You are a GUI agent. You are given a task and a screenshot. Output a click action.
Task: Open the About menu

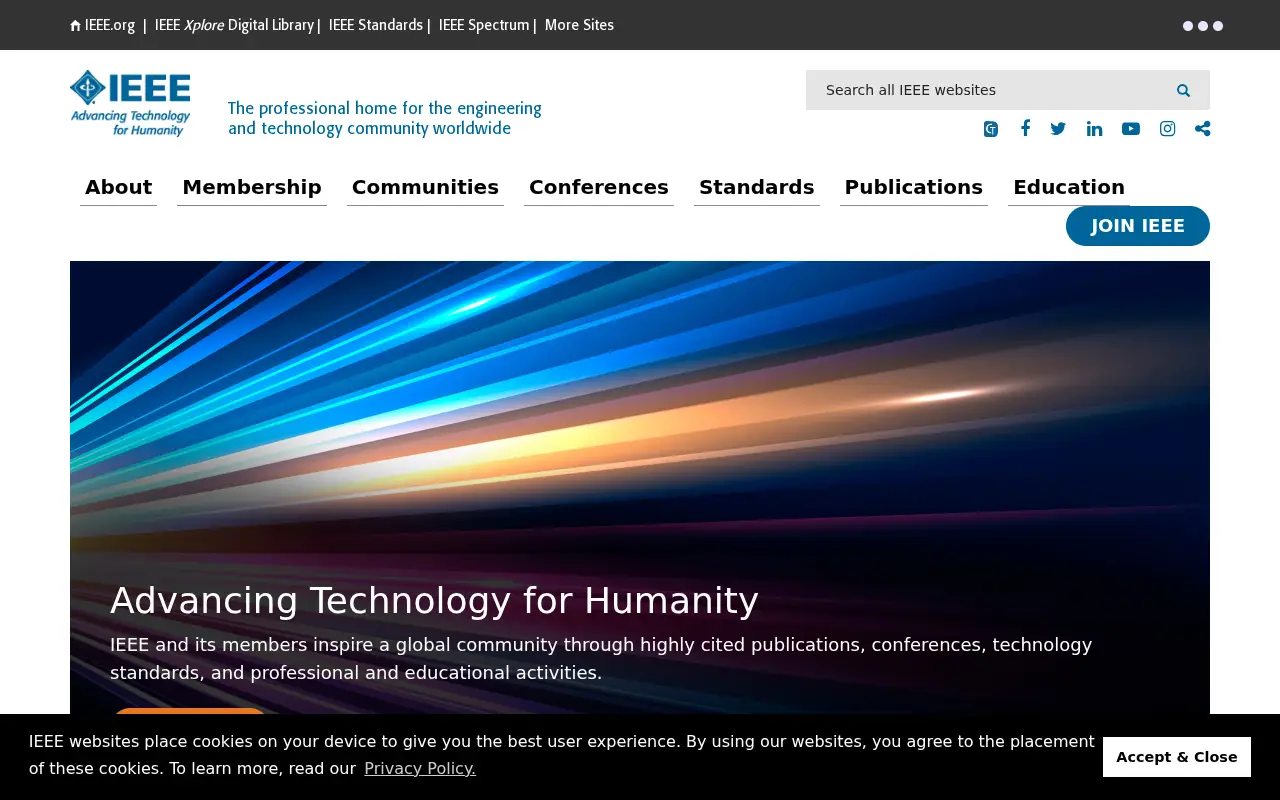point(118,187)
